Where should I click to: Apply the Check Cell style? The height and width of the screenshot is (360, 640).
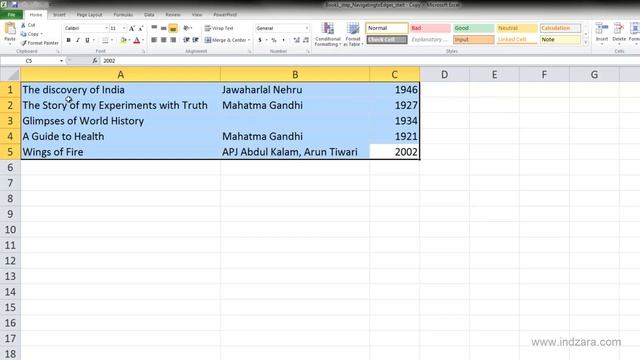coord(387,40)
